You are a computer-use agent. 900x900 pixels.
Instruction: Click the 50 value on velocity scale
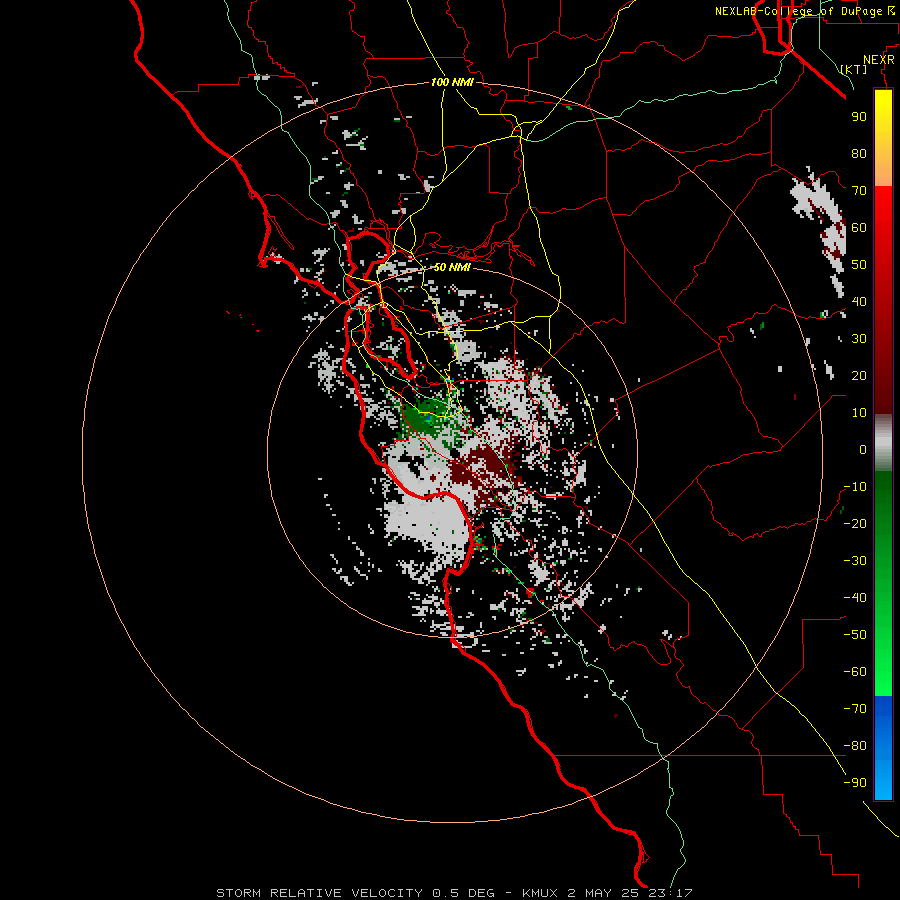click(x=859, y=265)
